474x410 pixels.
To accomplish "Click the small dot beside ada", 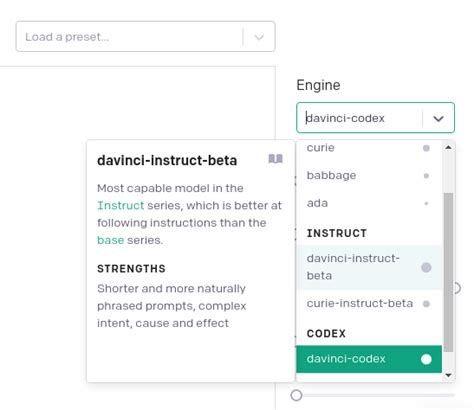I will coord(426,203).
